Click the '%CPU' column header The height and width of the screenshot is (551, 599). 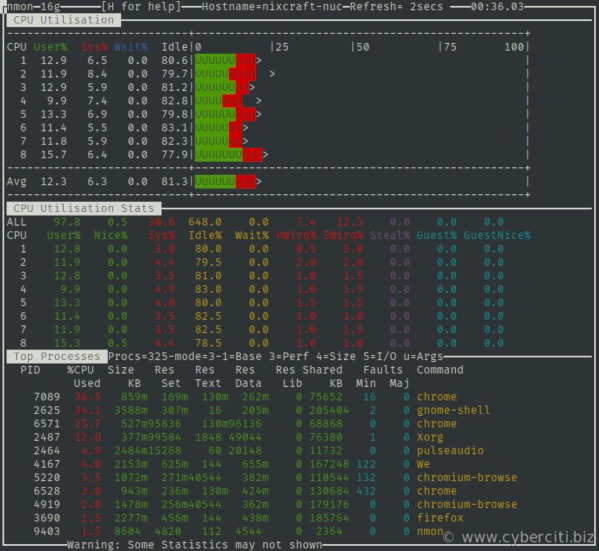pos(80,370)
